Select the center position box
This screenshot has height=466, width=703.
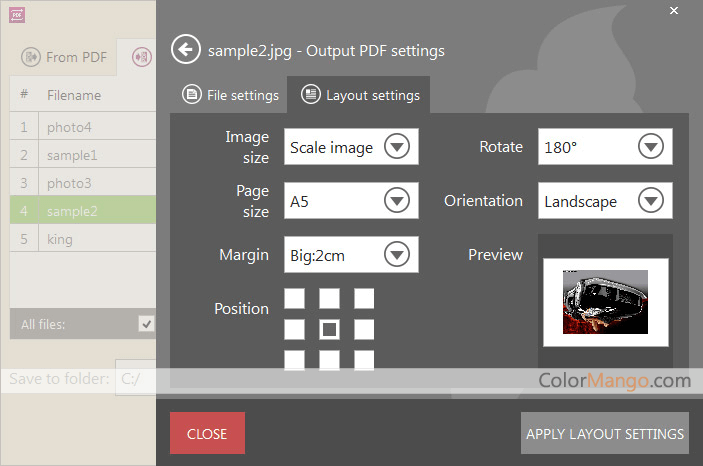coord(329,329)
